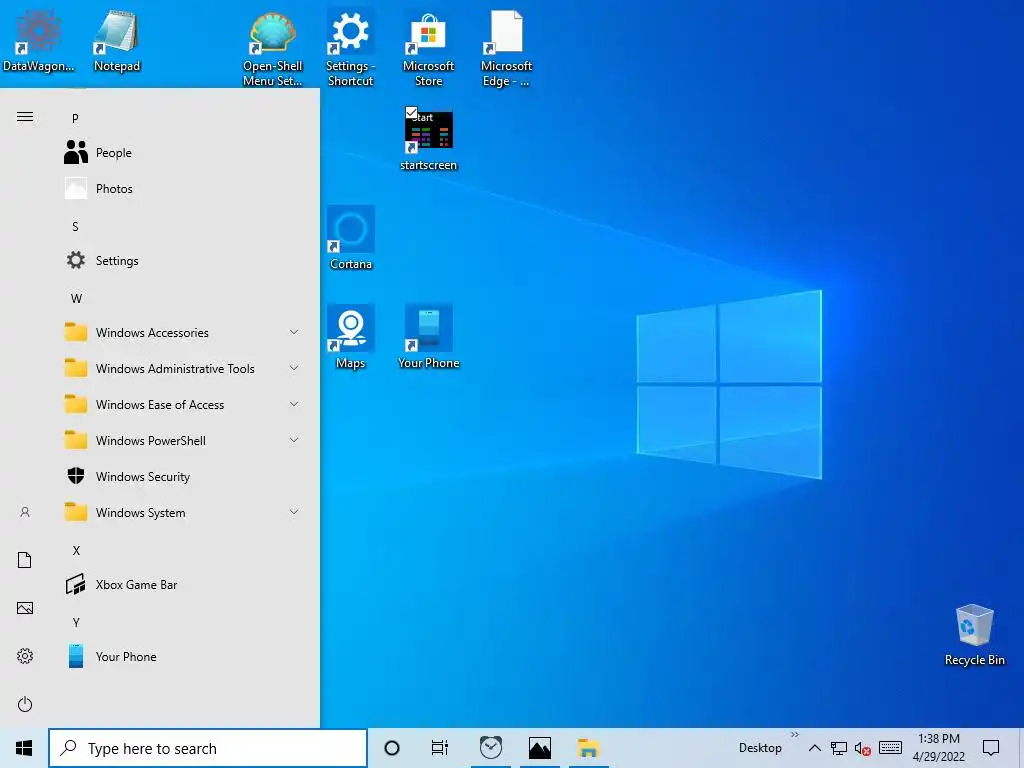
Task: Open Photos from the Start menu list
Action: [x=183, y=189]
